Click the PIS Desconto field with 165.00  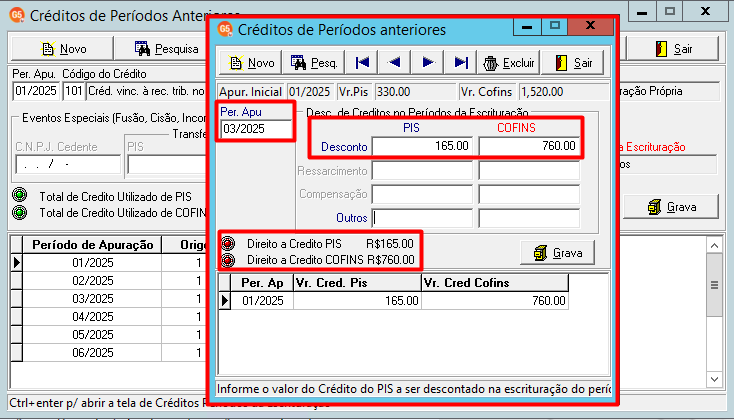(x=422, y=146)
